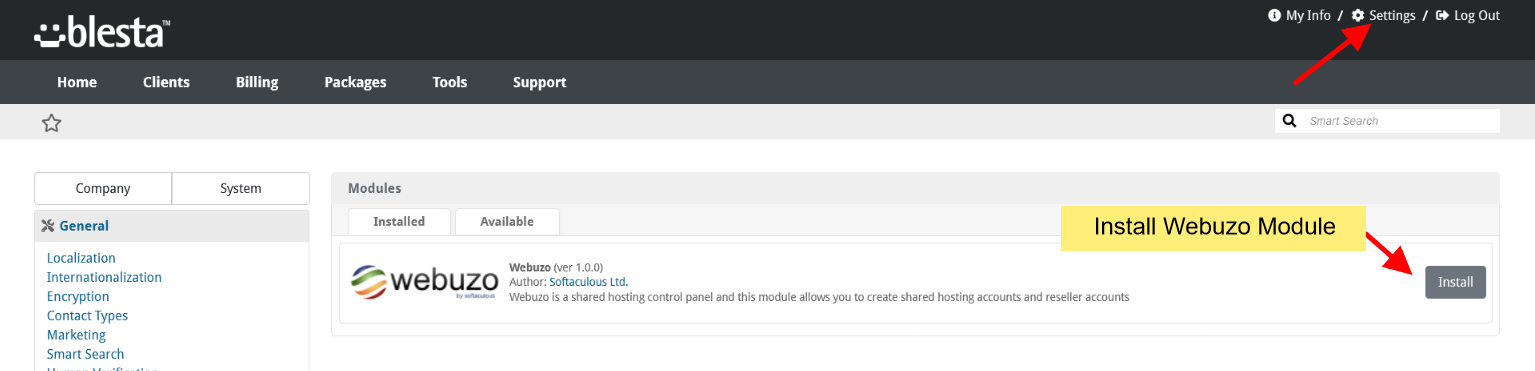This screenshot has height=371, width=1535.
Task: Click the Smart Search magnifier icon
Action: click(1290, 121)
